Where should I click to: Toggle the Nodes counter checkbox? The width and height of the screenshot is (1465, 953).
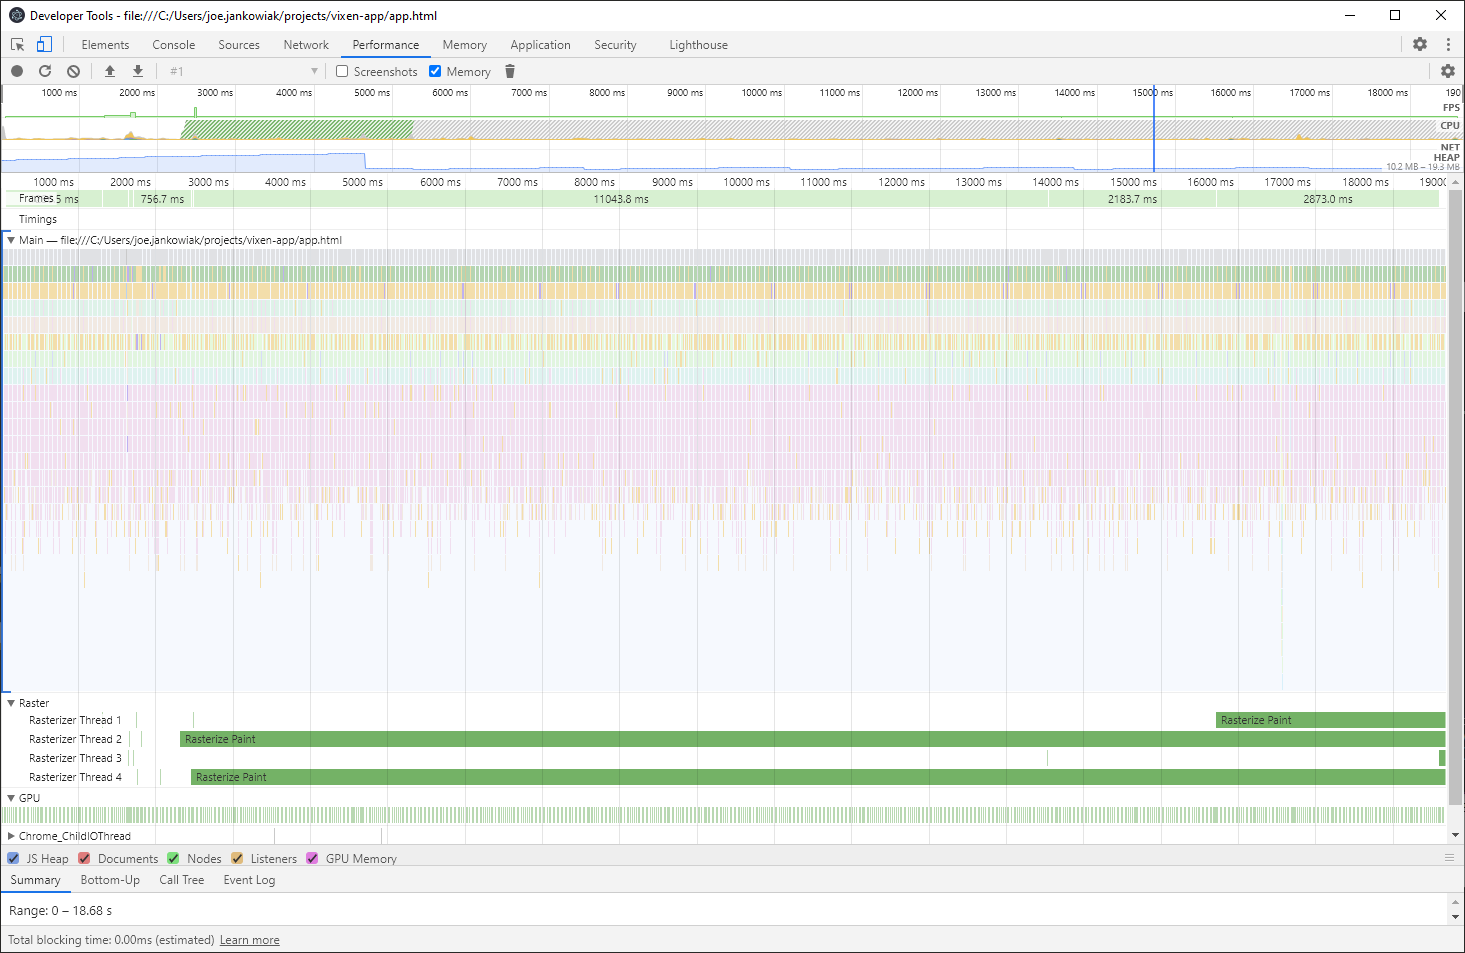point(173,858)
